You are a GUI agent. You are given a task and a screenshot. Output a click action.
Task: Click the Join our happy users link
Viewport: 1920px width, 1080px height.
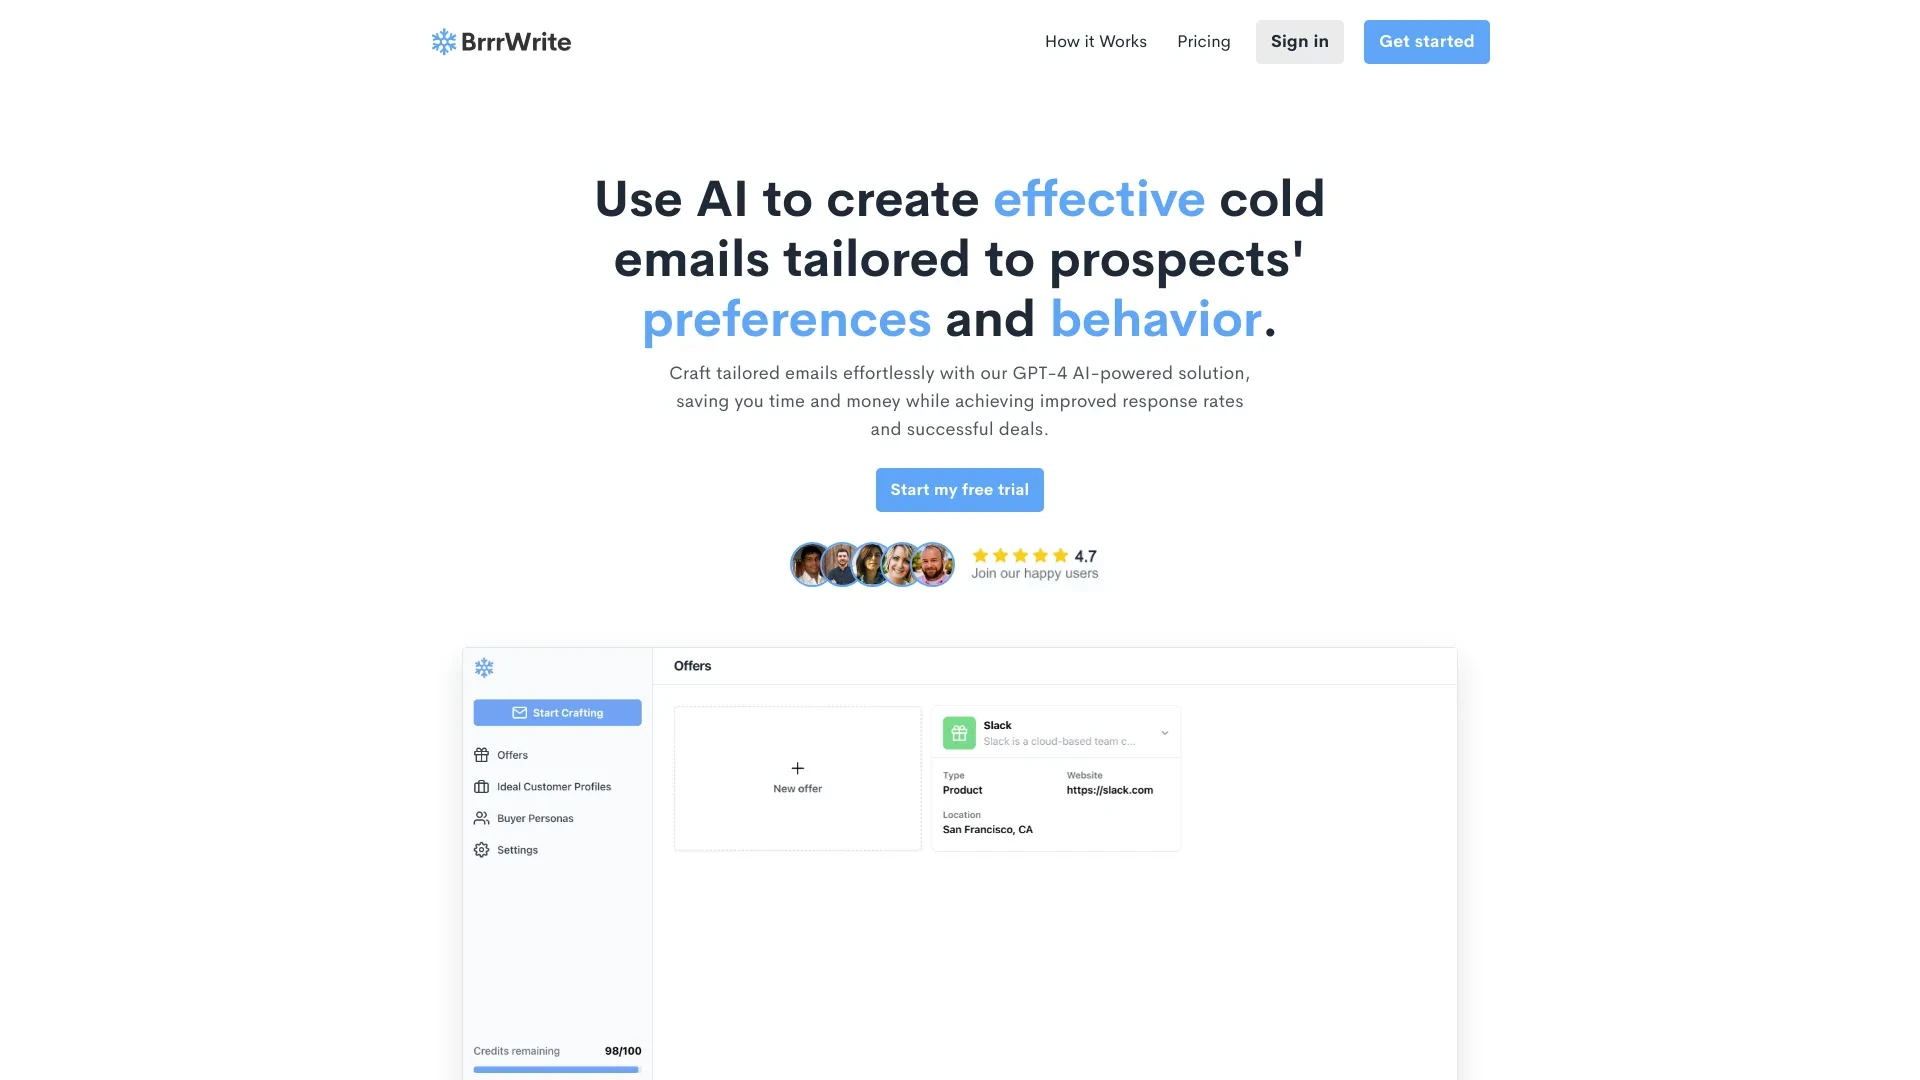[x=1034, y=574]
